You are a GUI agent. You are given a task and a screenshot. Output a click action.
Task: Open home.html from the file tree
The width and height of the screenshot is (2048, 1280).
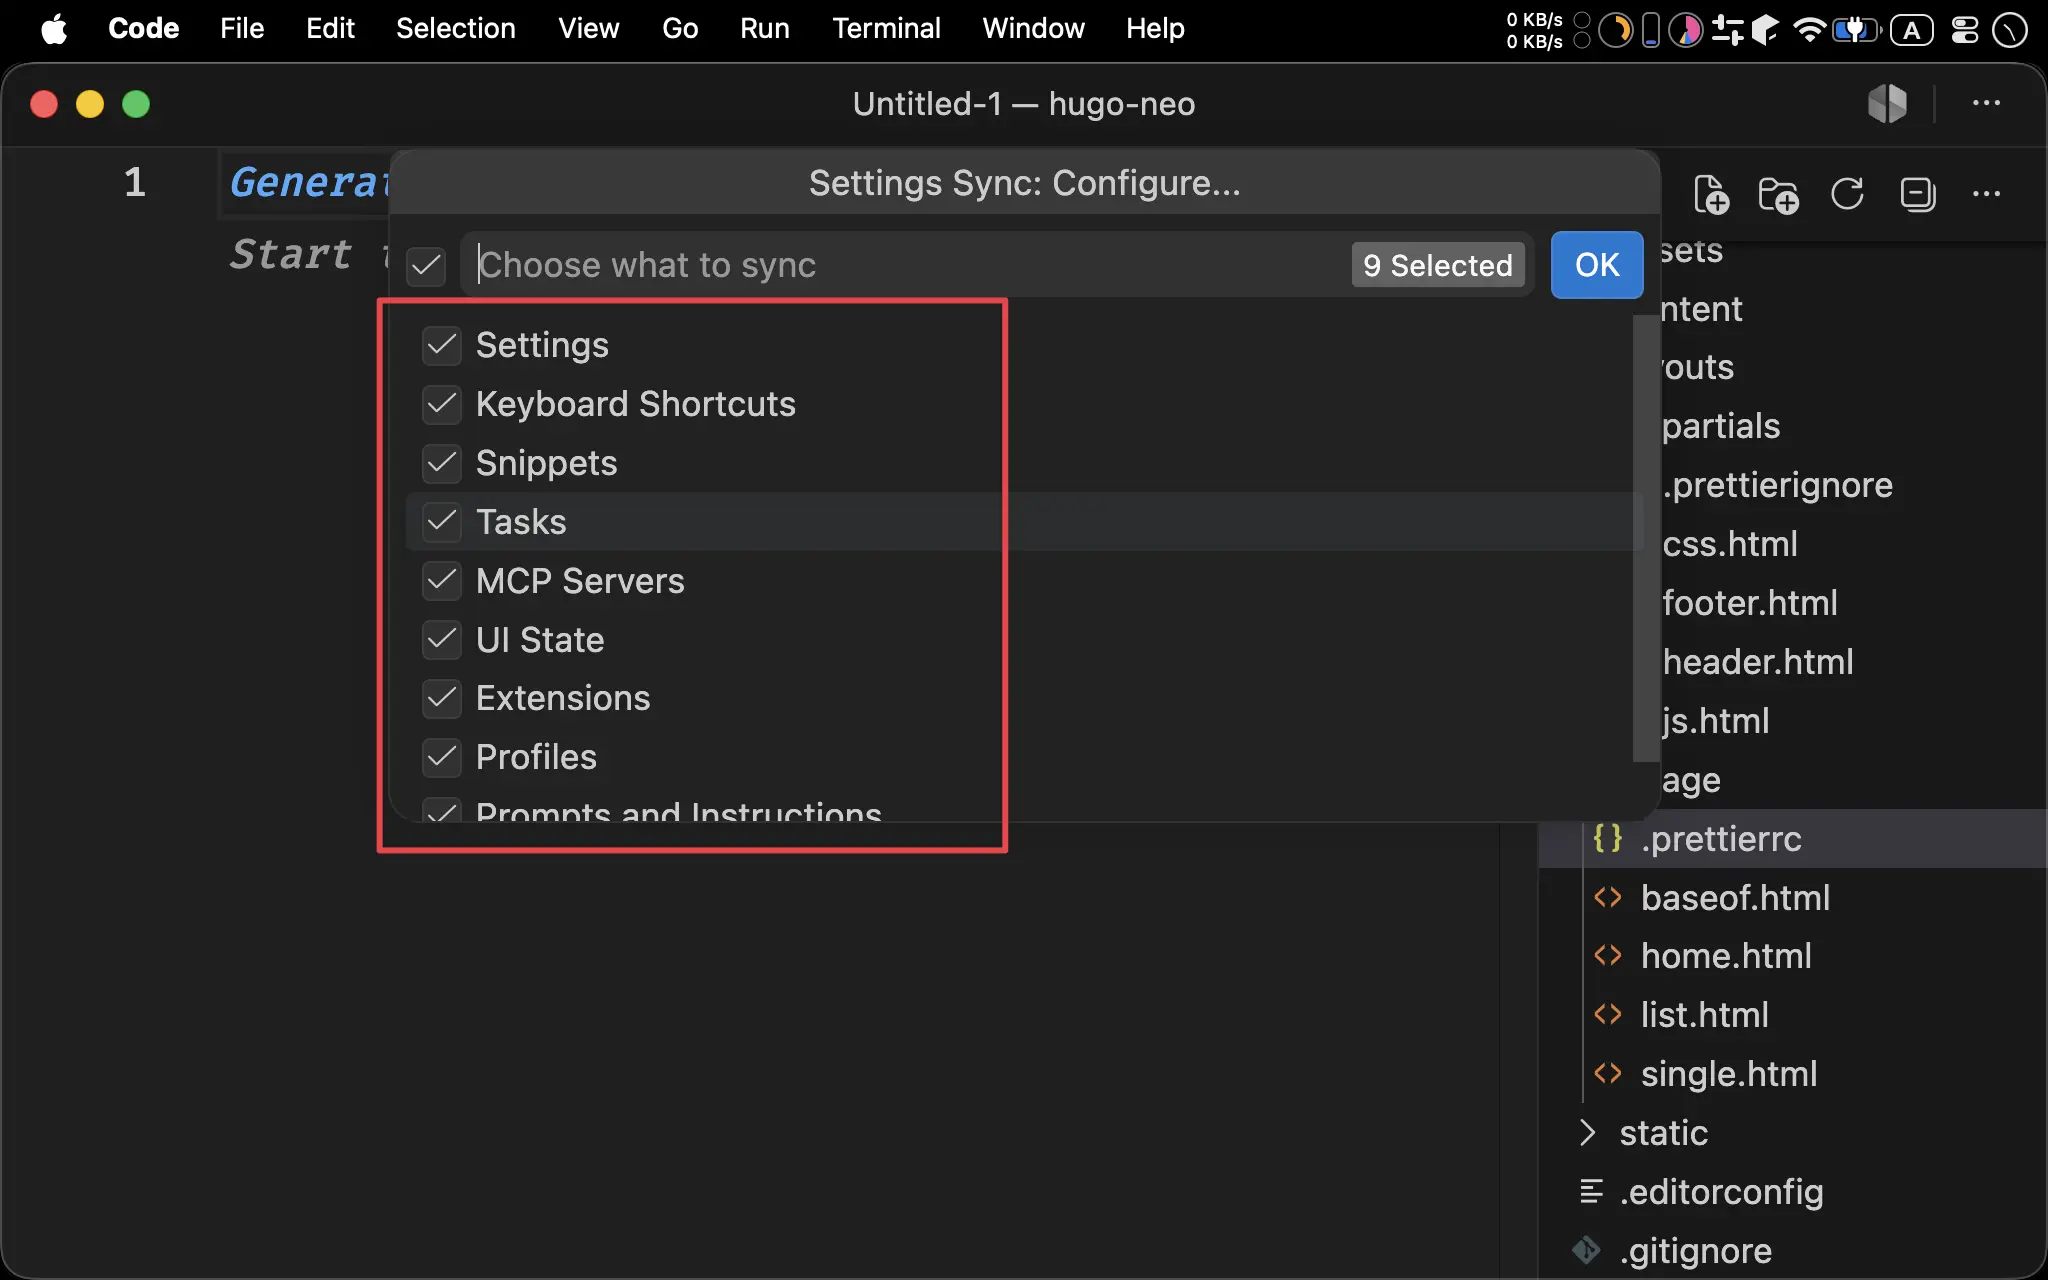1726,956
